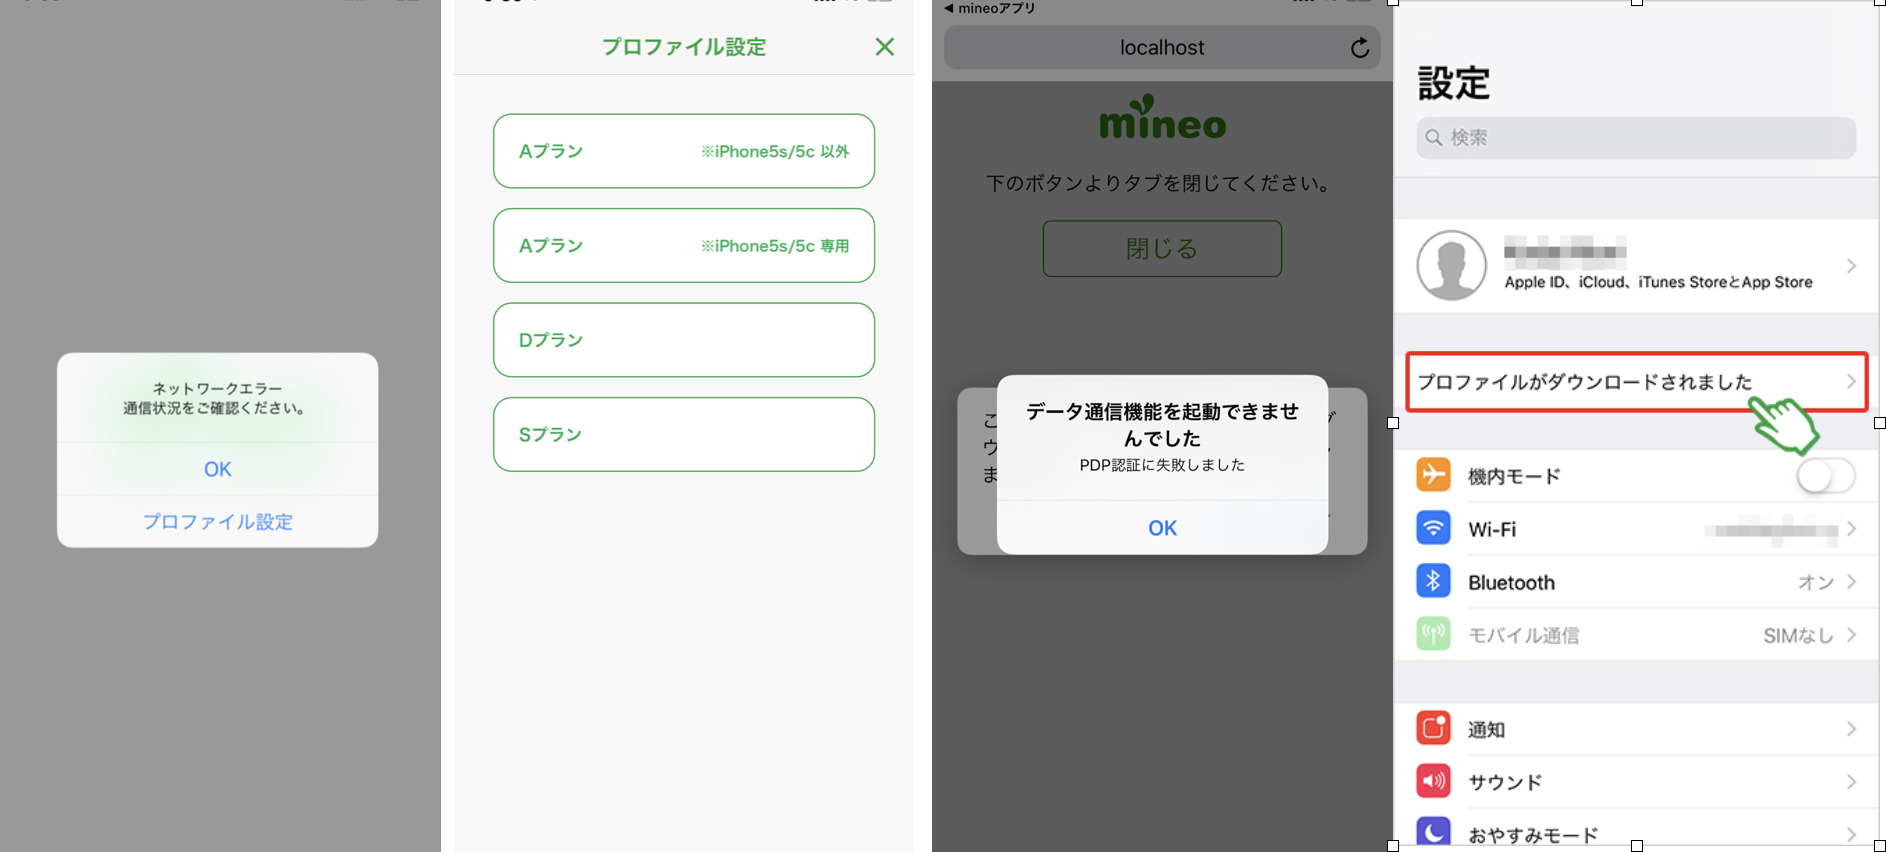Tap the SIMなし status chevron
Screen dimensions: 1886x852
[1851, 634]
